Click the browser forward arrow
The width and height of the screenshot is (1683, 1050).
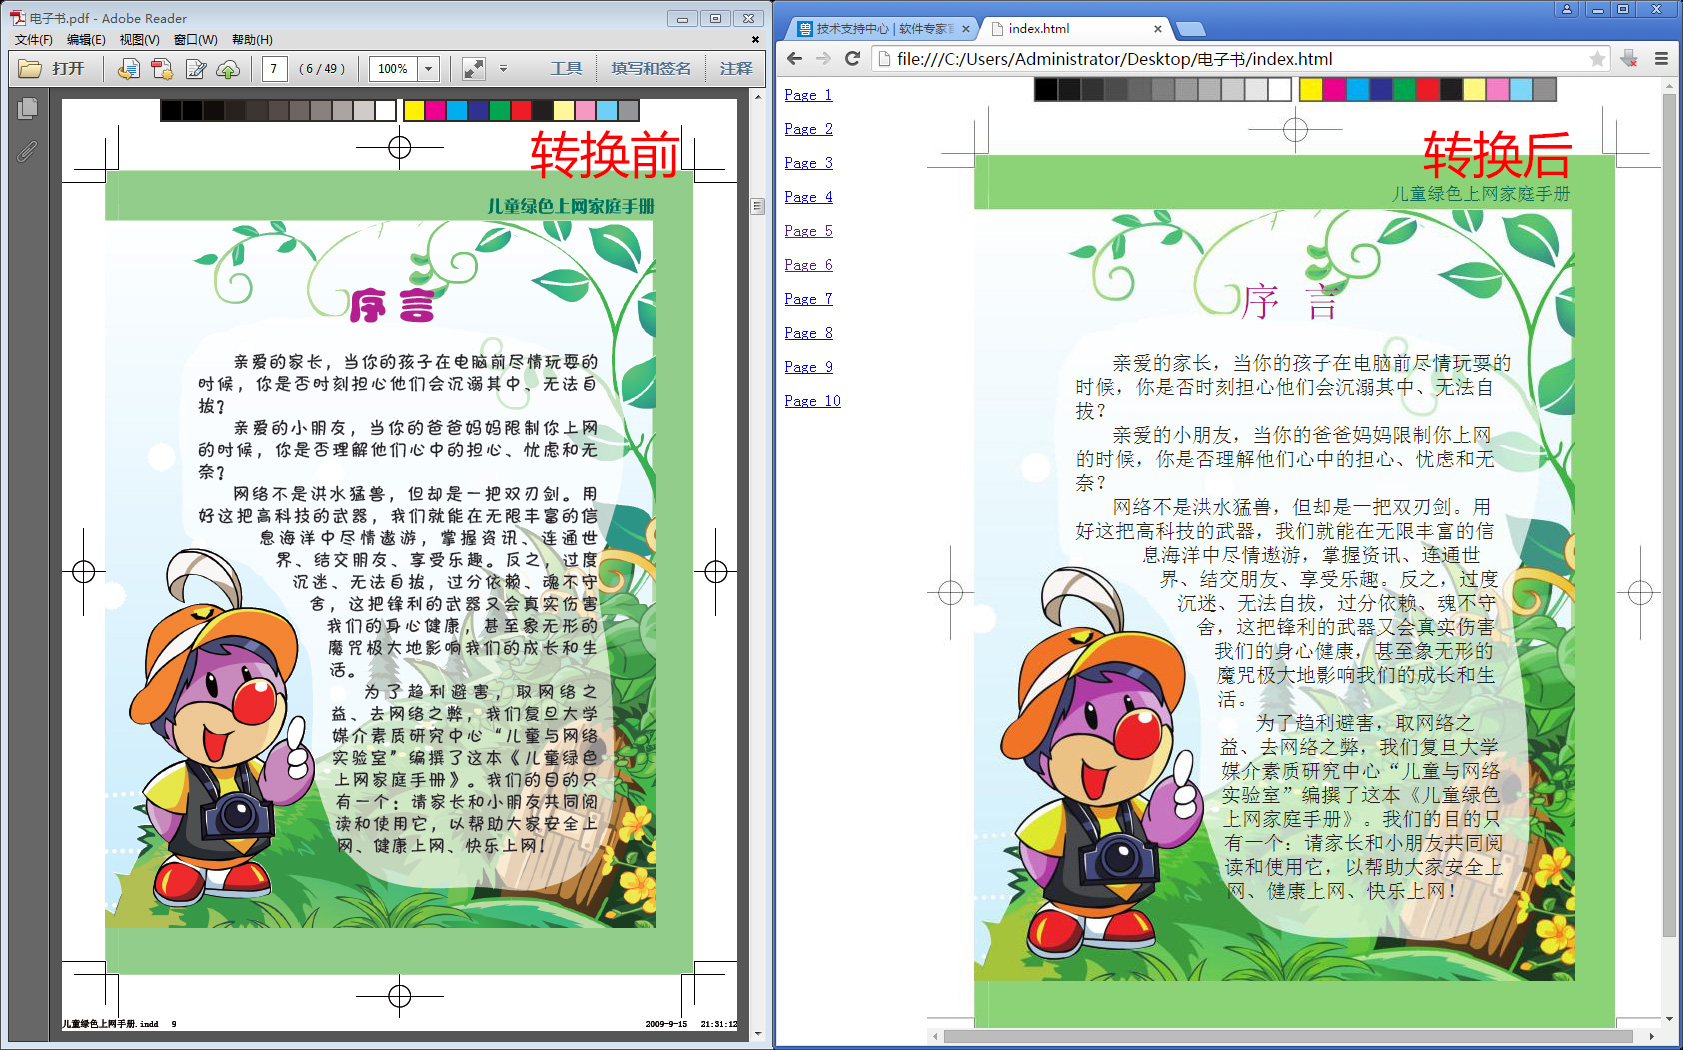point(823,58)
